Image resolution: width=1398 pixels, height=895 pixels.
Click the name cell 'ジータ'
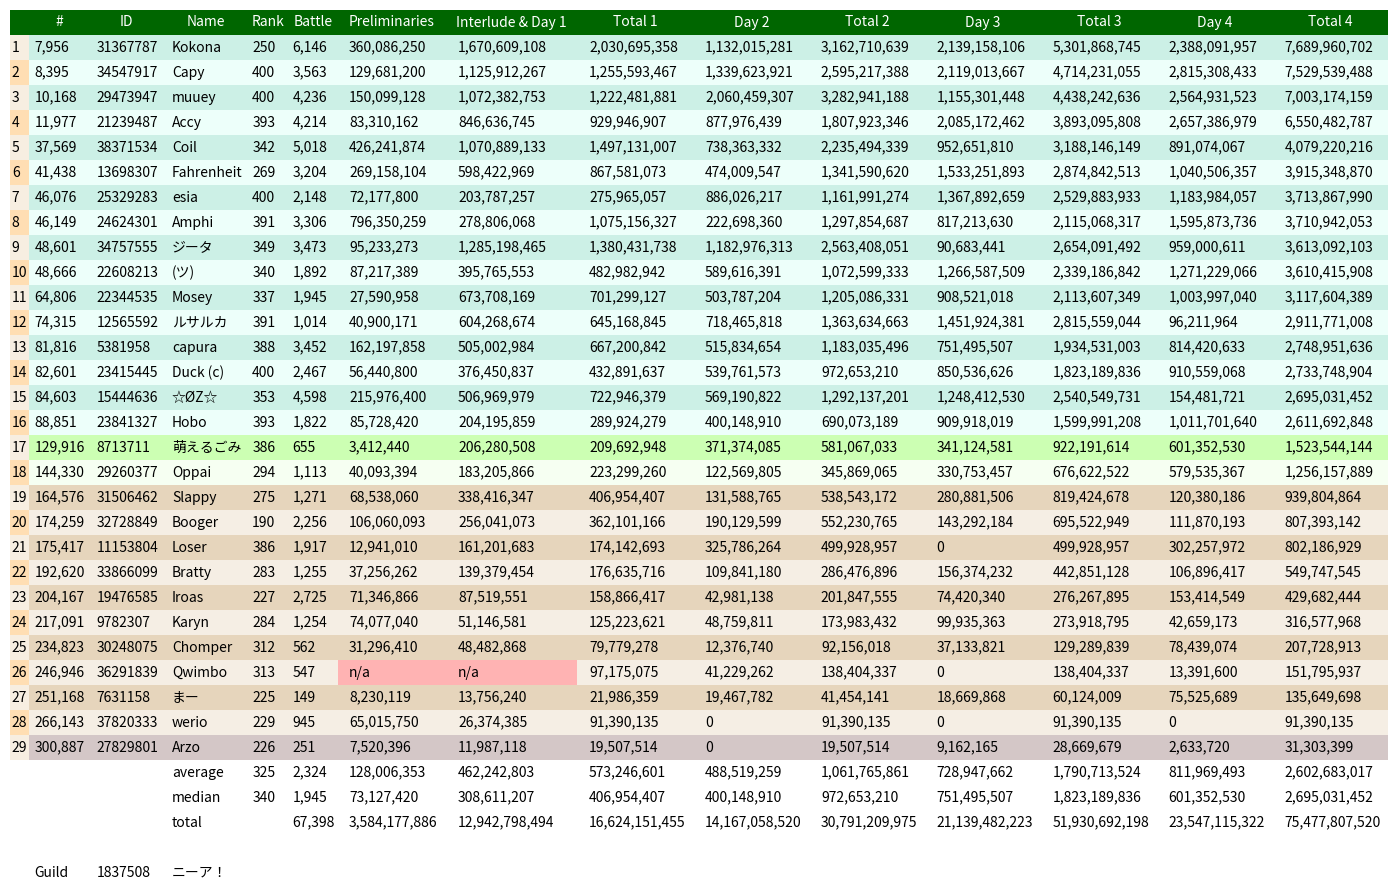coord(192,247)
